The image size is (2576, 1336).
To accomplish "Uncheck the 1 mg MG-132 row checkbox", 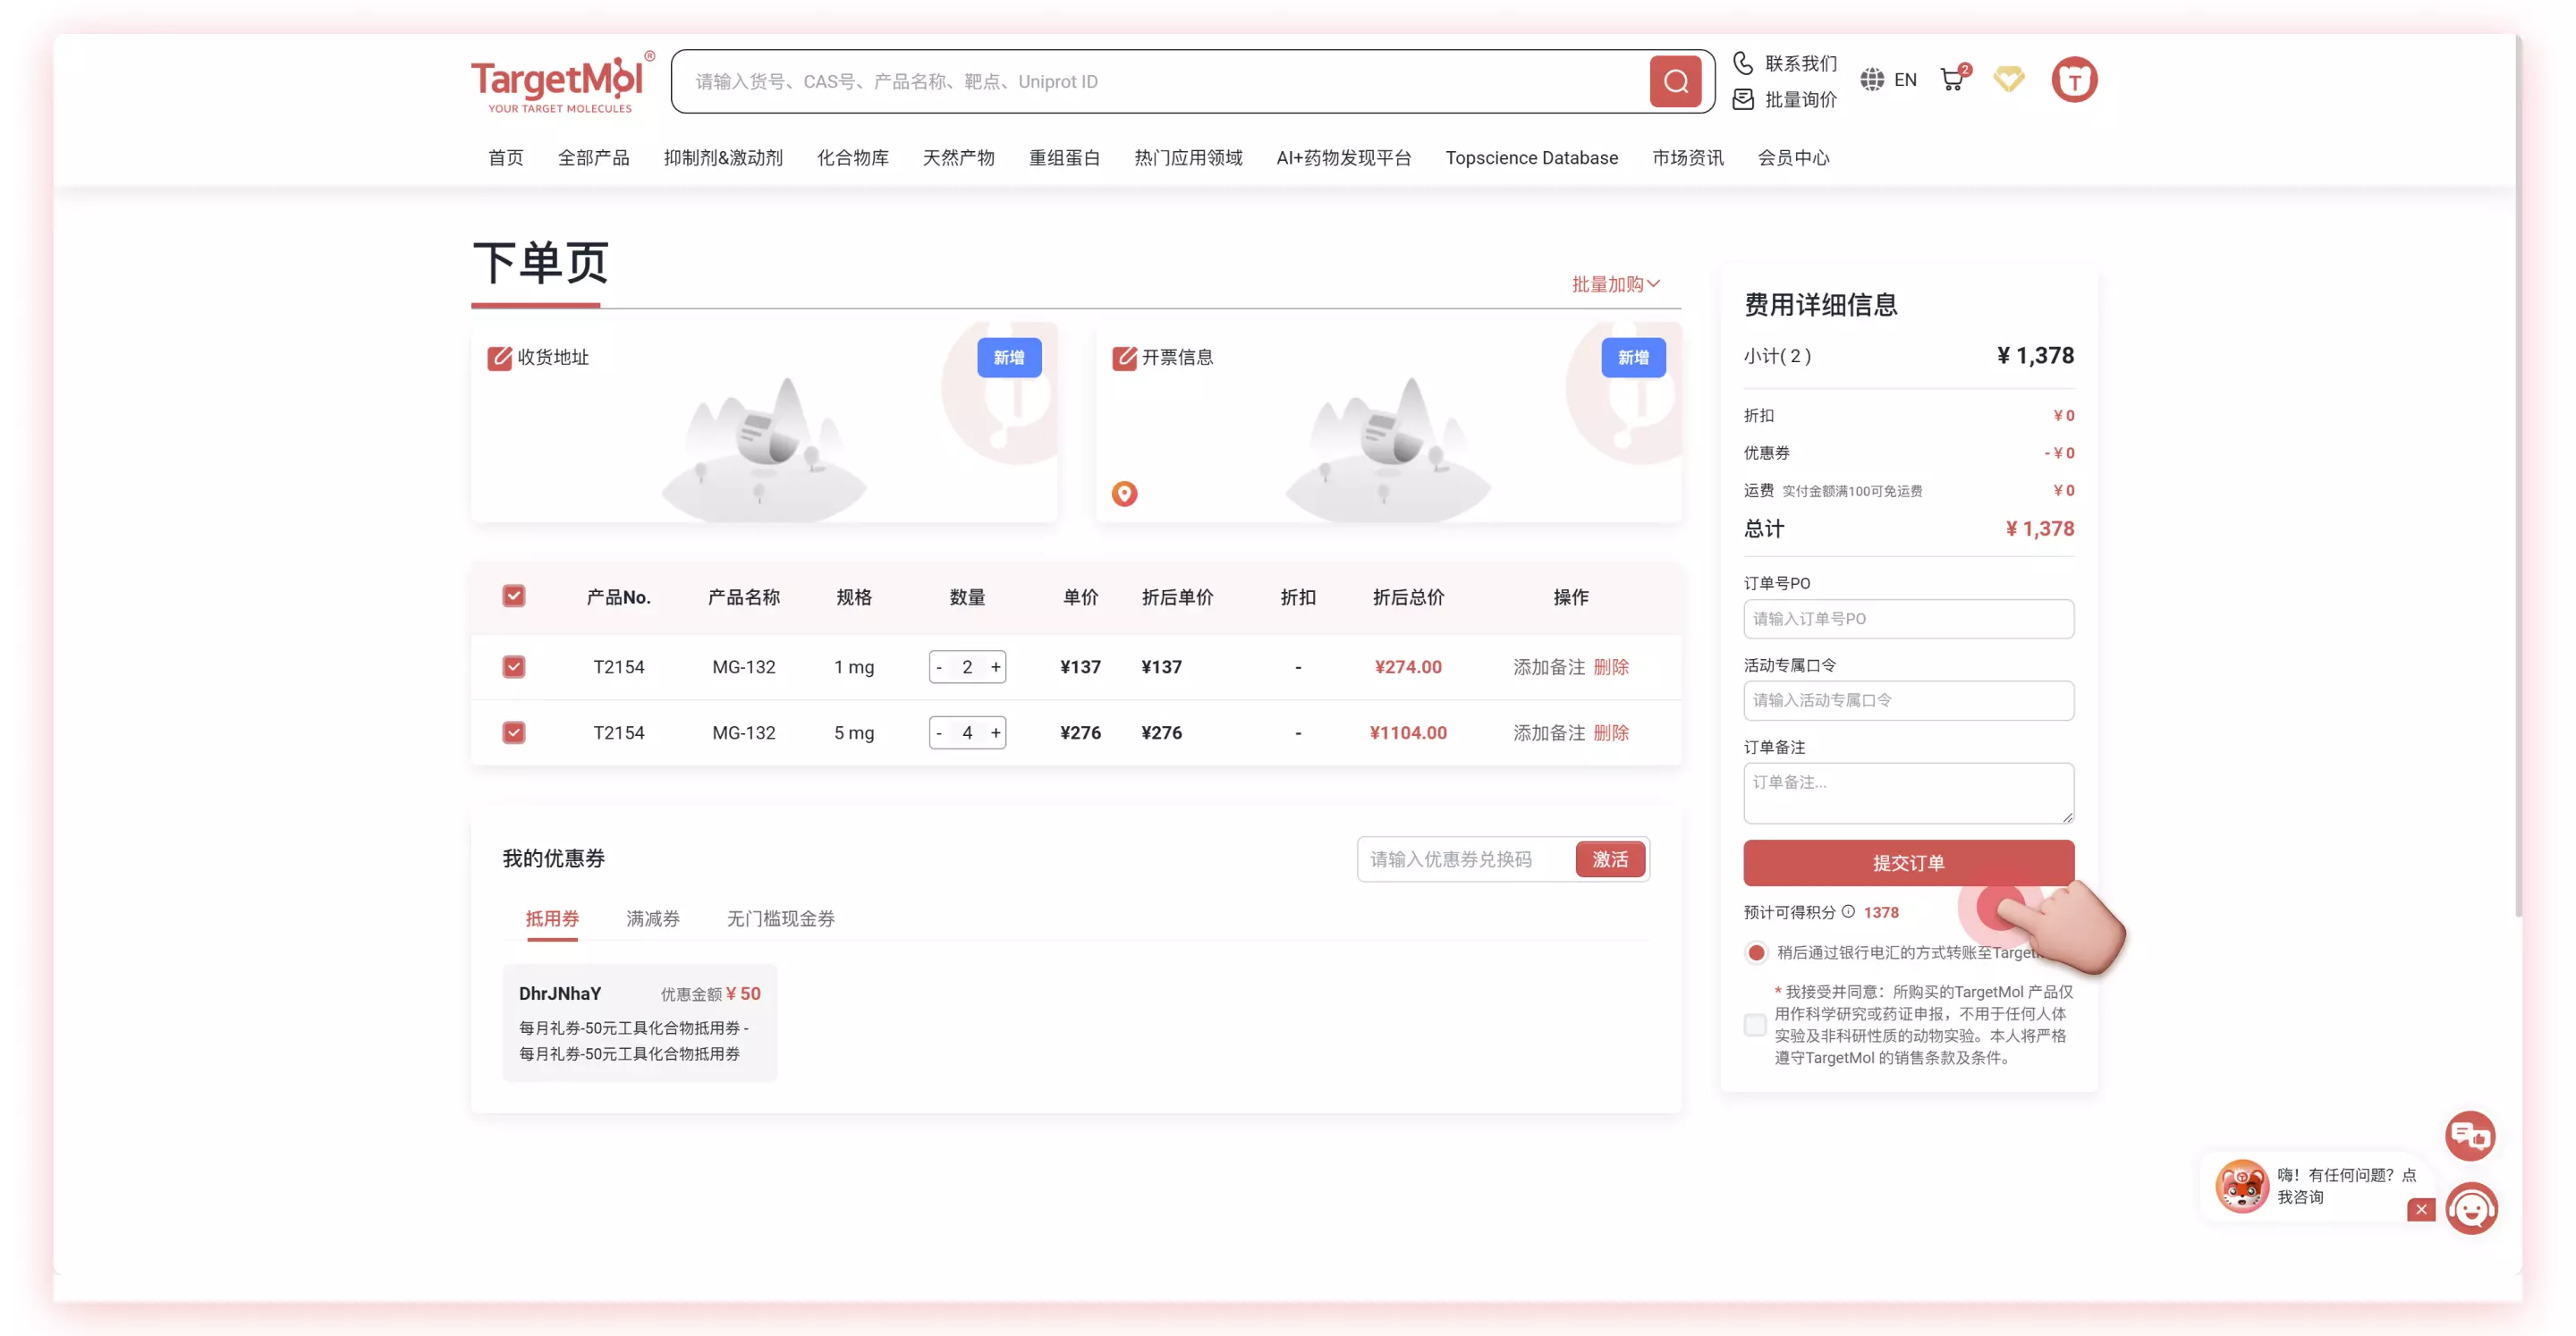I will 514,666.
